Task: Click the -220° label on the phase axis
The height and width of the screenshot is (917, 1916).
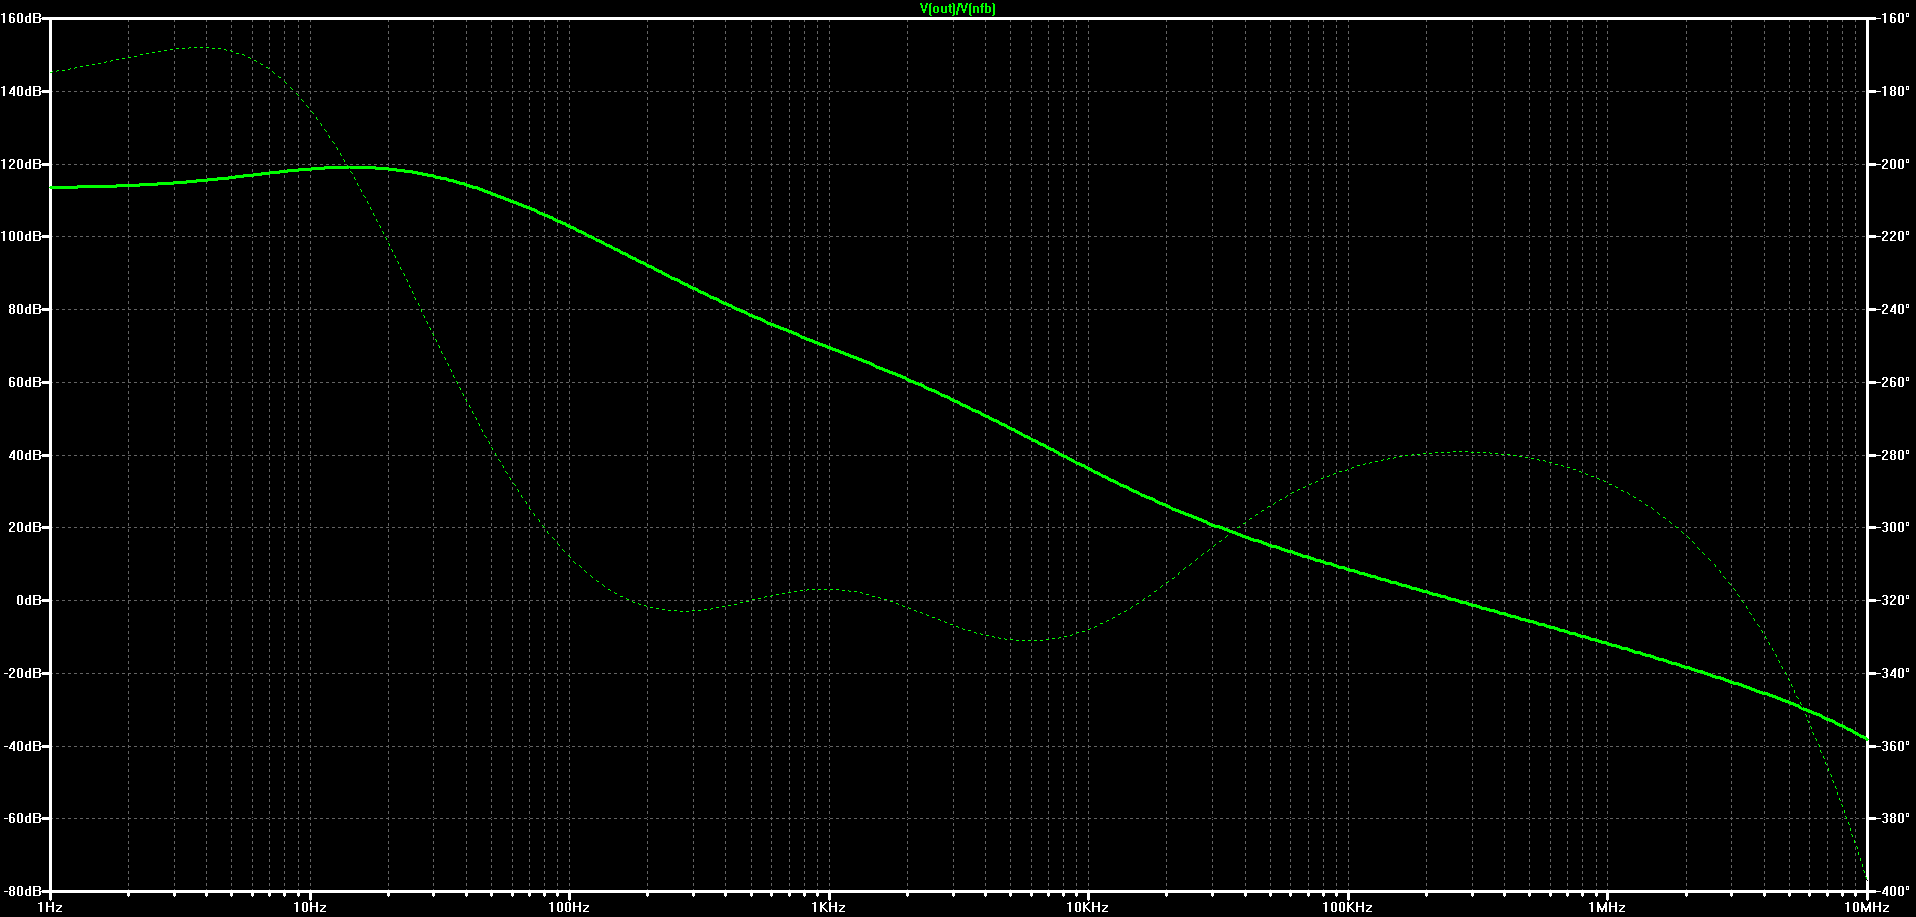Action: (1893, 236)
